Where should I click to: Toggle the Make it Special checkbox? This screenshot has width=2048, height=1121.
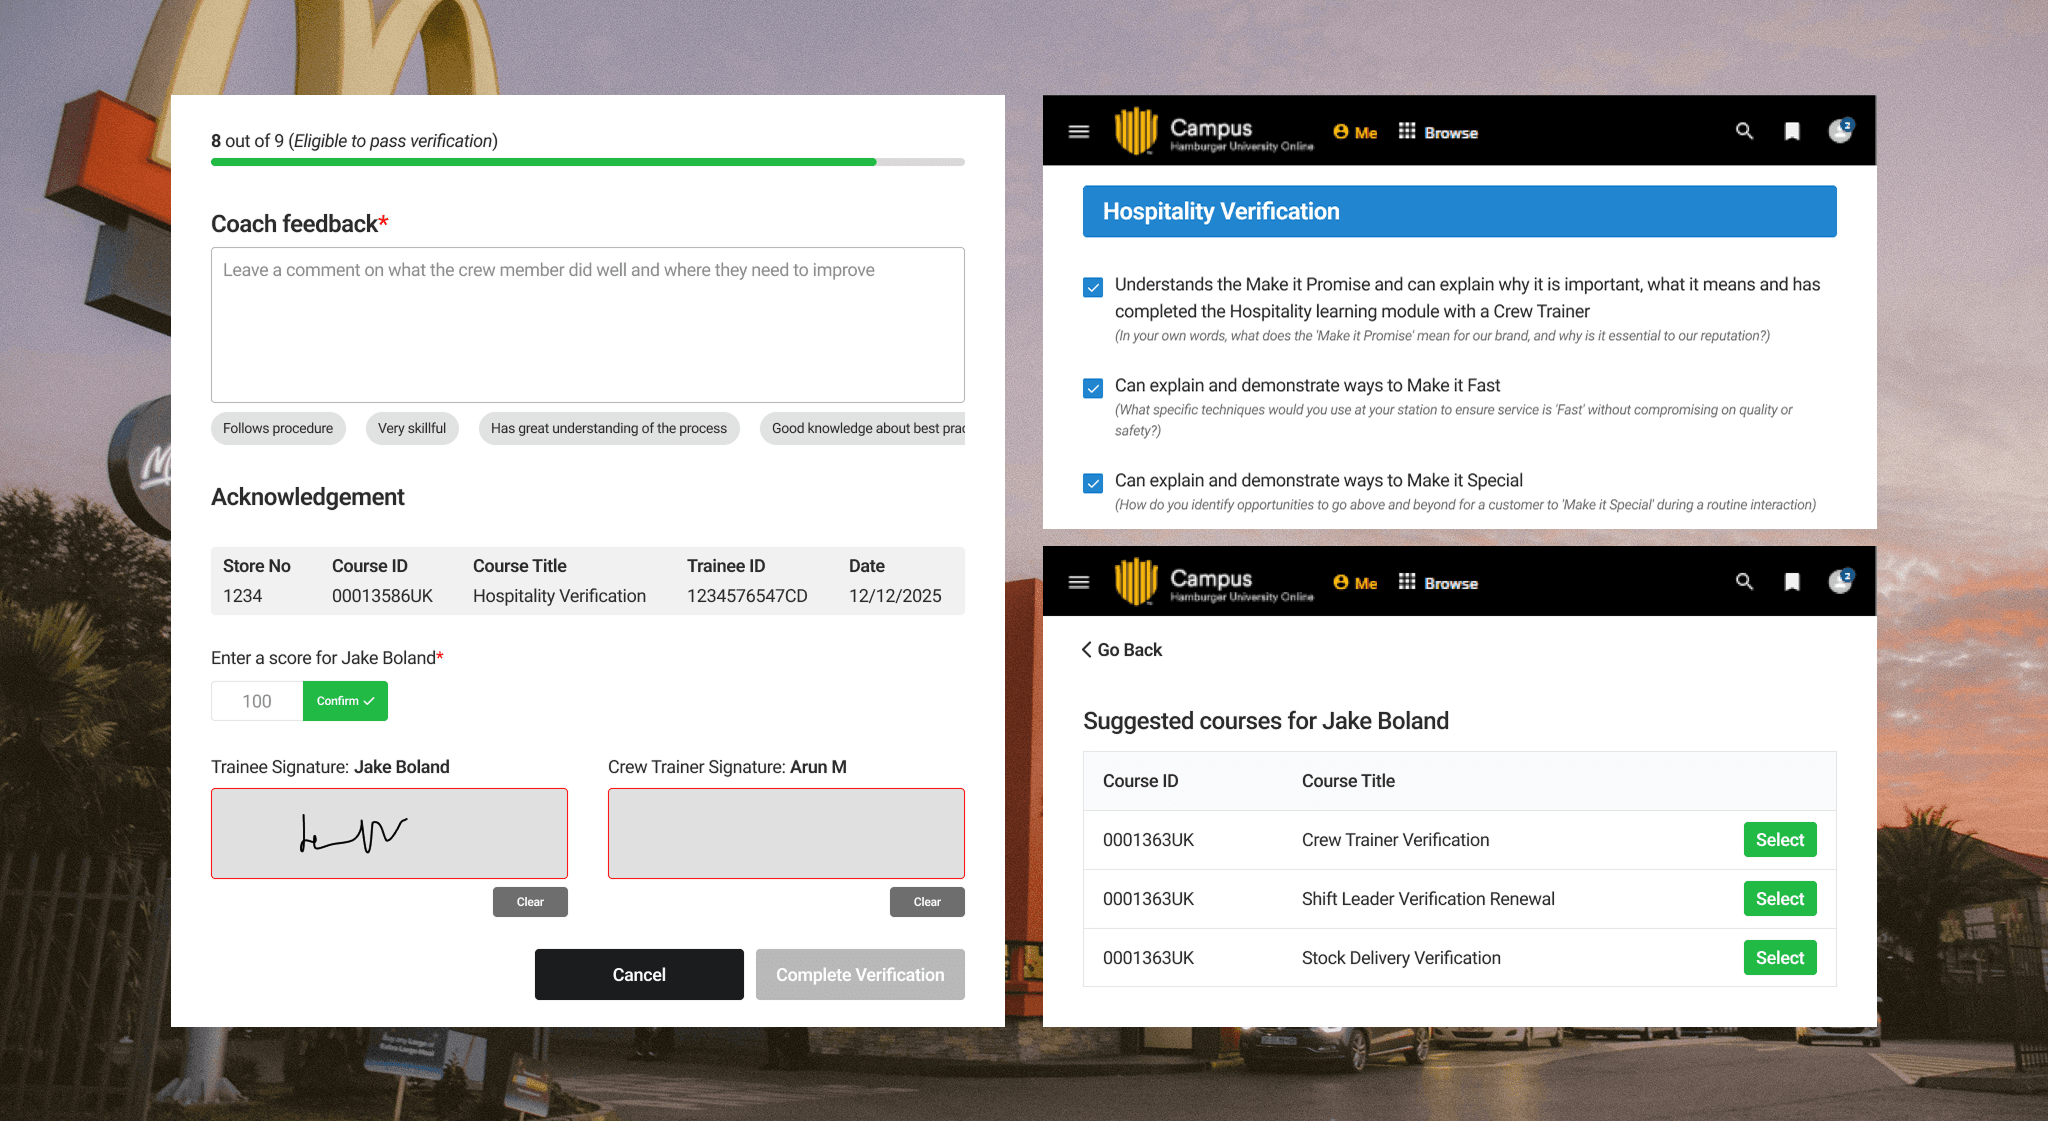[1093, 483]
